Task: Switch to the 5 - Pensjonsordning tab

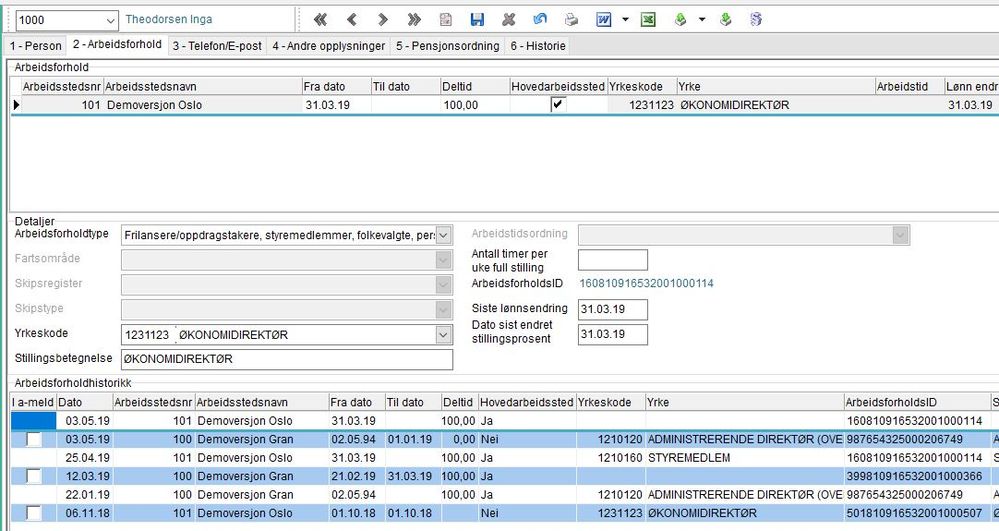Action: pos(447,46)
